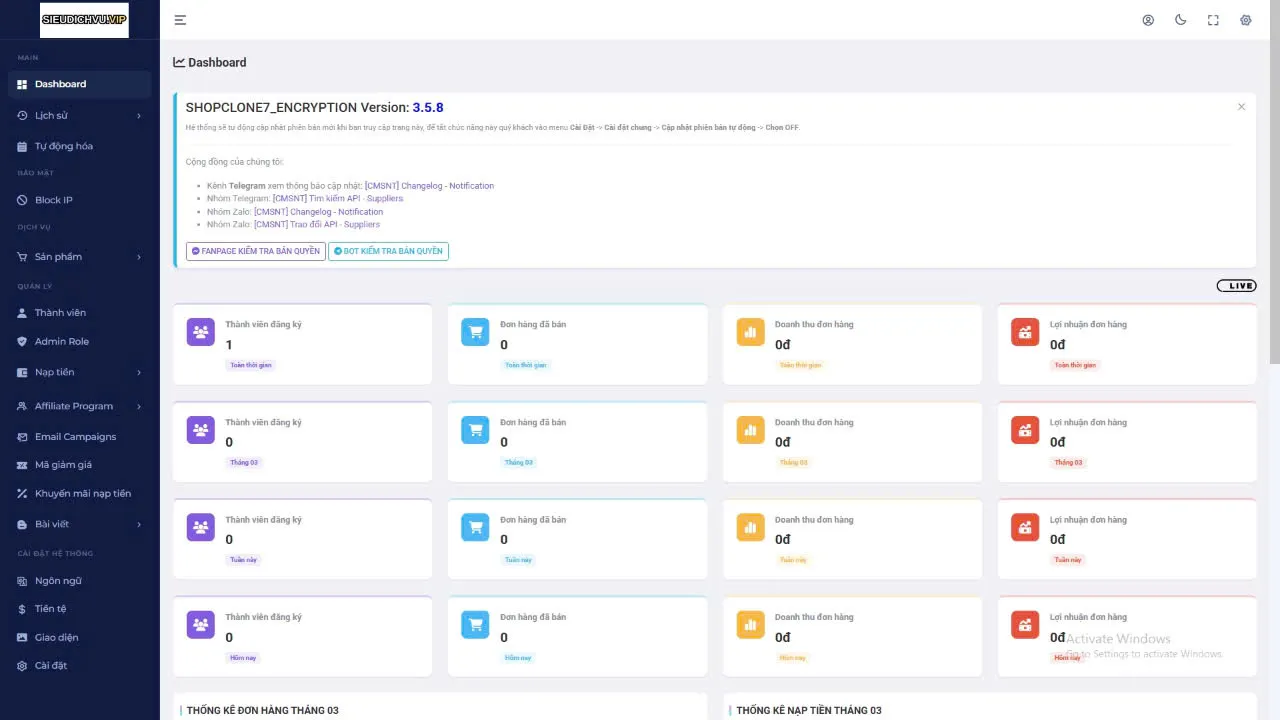This screenshot has height=720, width=1280.
Task: Open Tự động hóa menu item
Action: pyautogui.click(x=80, y=146)
